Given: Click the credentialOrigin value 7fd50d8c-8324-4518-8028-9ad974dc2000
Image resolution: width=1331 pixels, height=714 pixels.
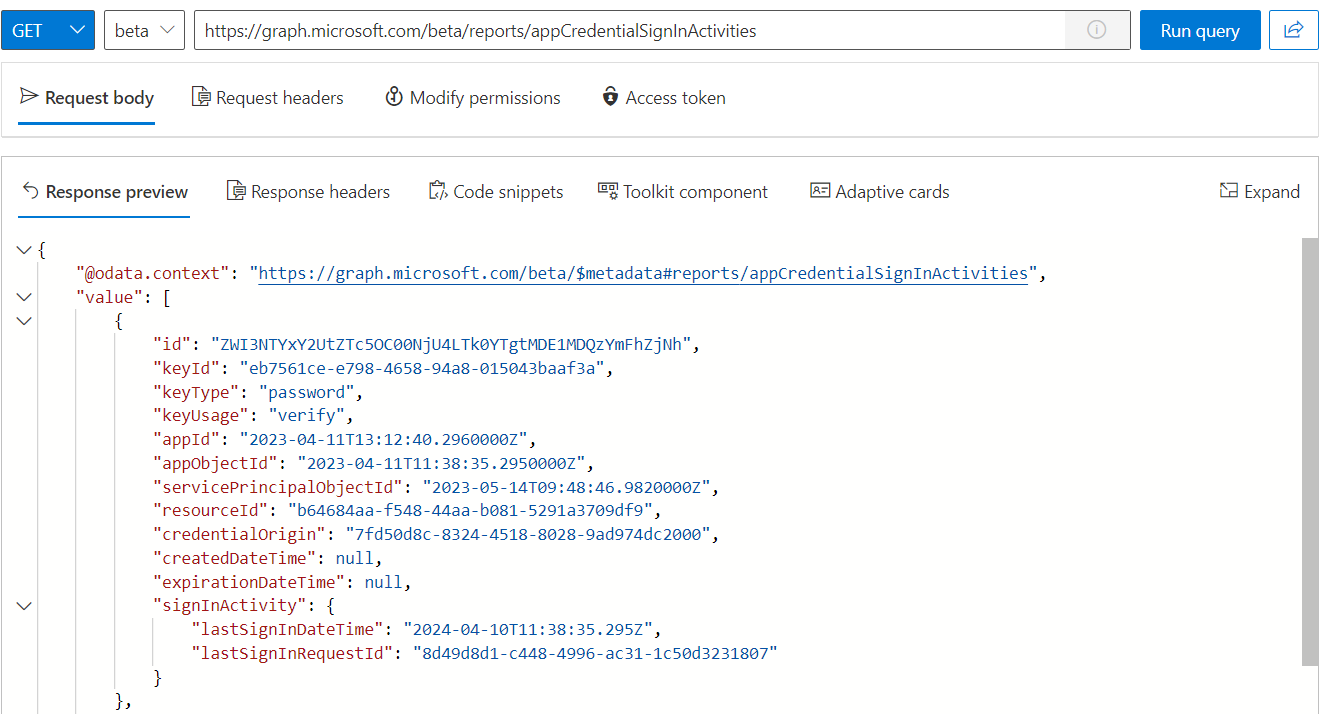Looking at the screenshot, I should pos(530,535).
